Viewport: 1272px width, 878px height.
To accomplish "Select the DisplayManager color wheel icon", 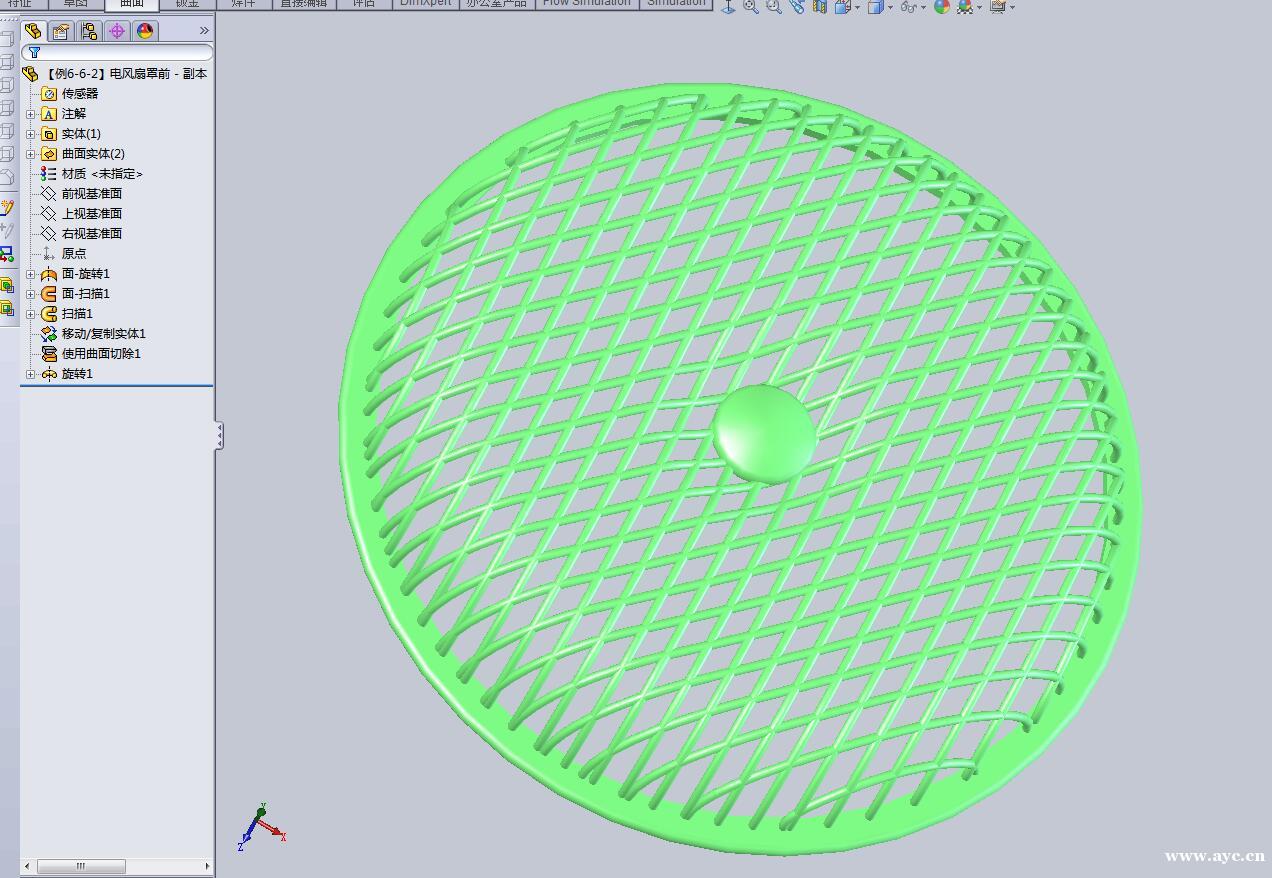I will pyautogui.click(x=145, y=31).
